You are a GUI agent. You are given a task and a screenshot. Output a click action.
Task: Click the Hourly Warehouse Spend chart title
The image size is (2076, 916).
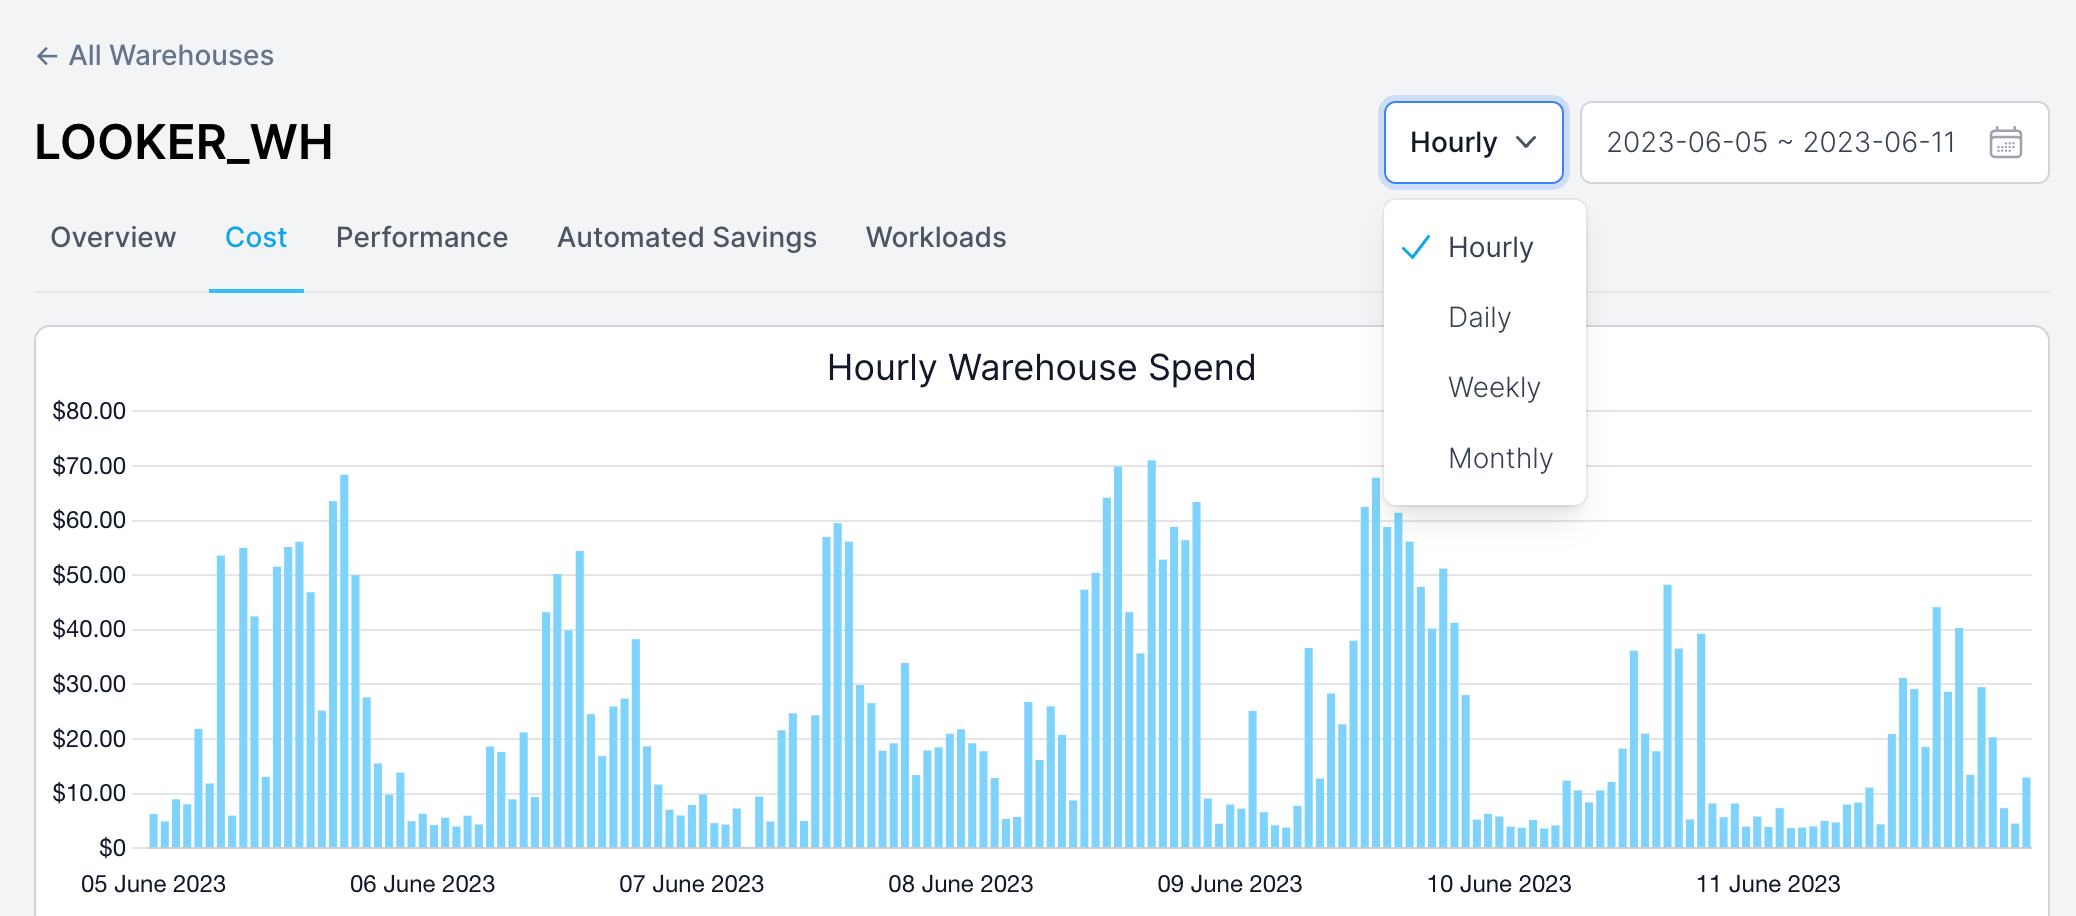pyautogui.click(x=1041, y=367)
